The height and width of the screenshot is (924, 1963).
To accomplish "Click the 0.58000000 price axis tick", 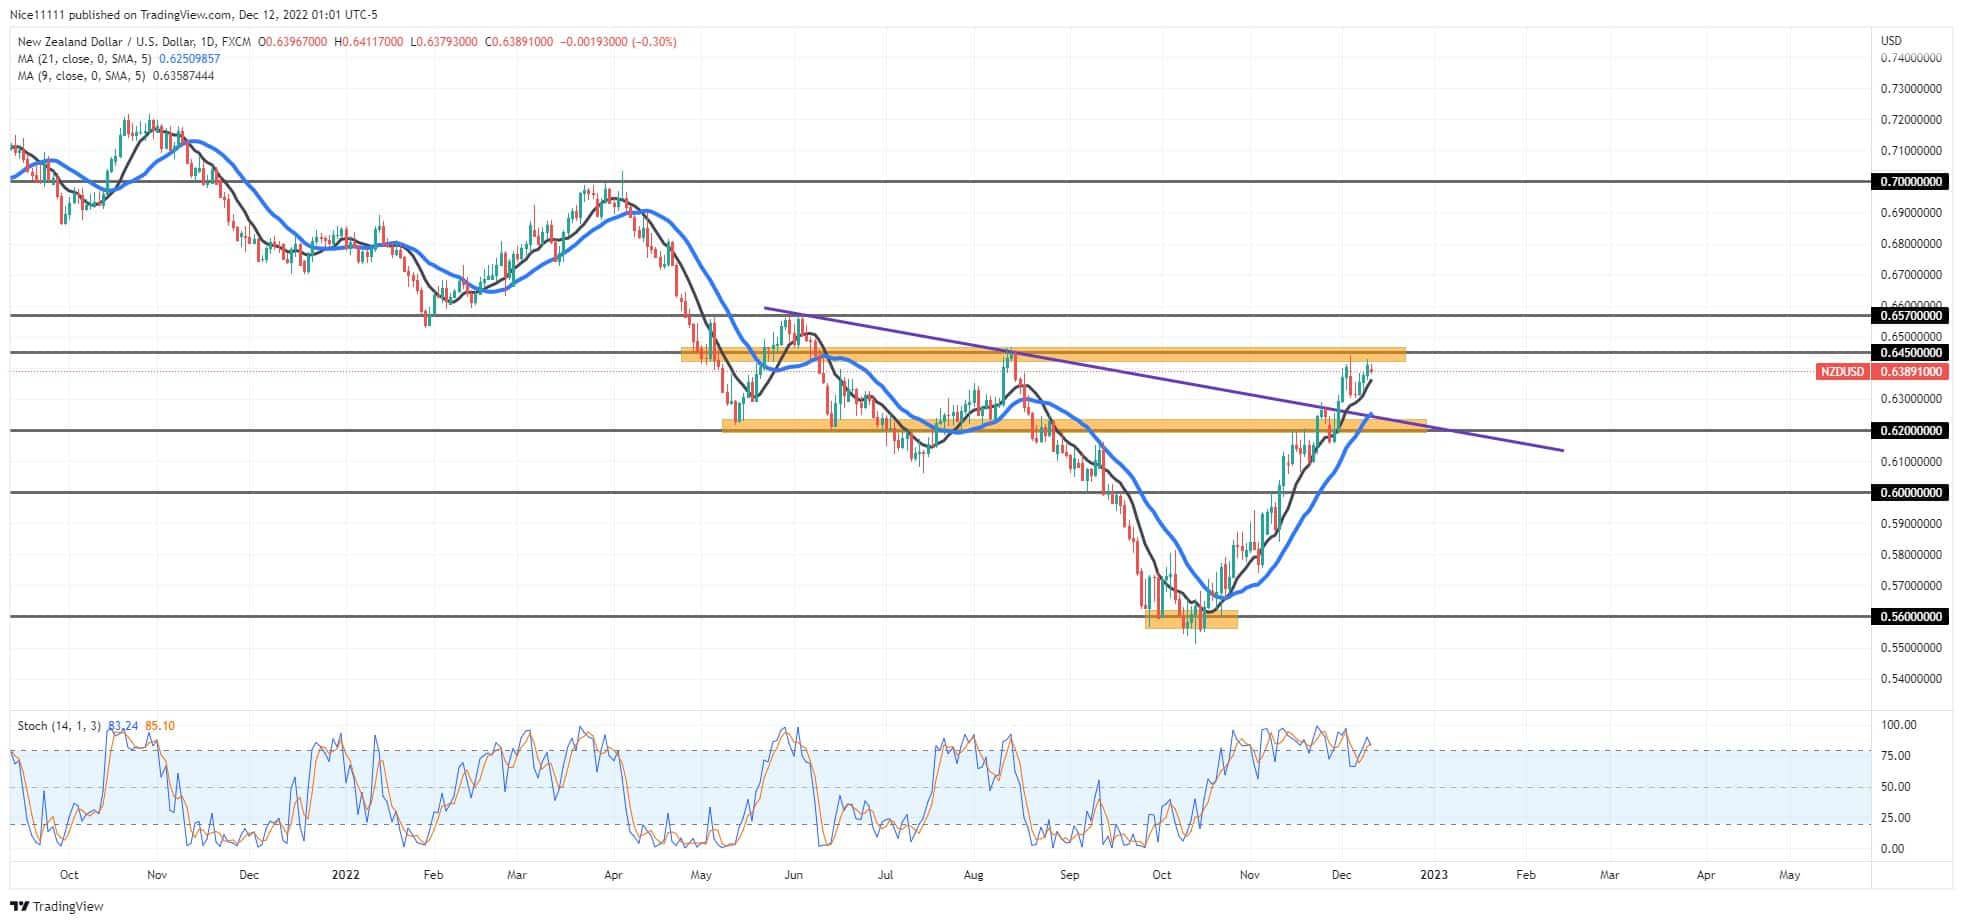I will 1911,554.
